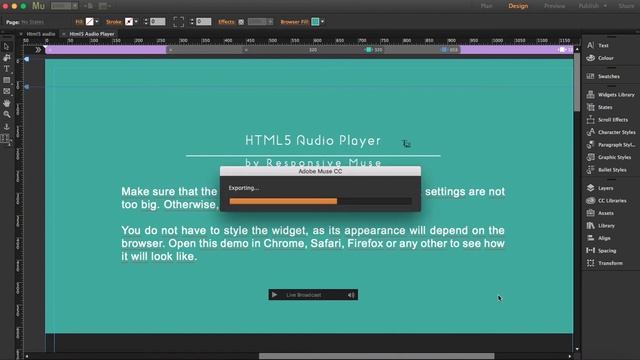Click the teal Browser Fill swatch
This screenshot has height=360, width=640.
click(x=315, y=22)
